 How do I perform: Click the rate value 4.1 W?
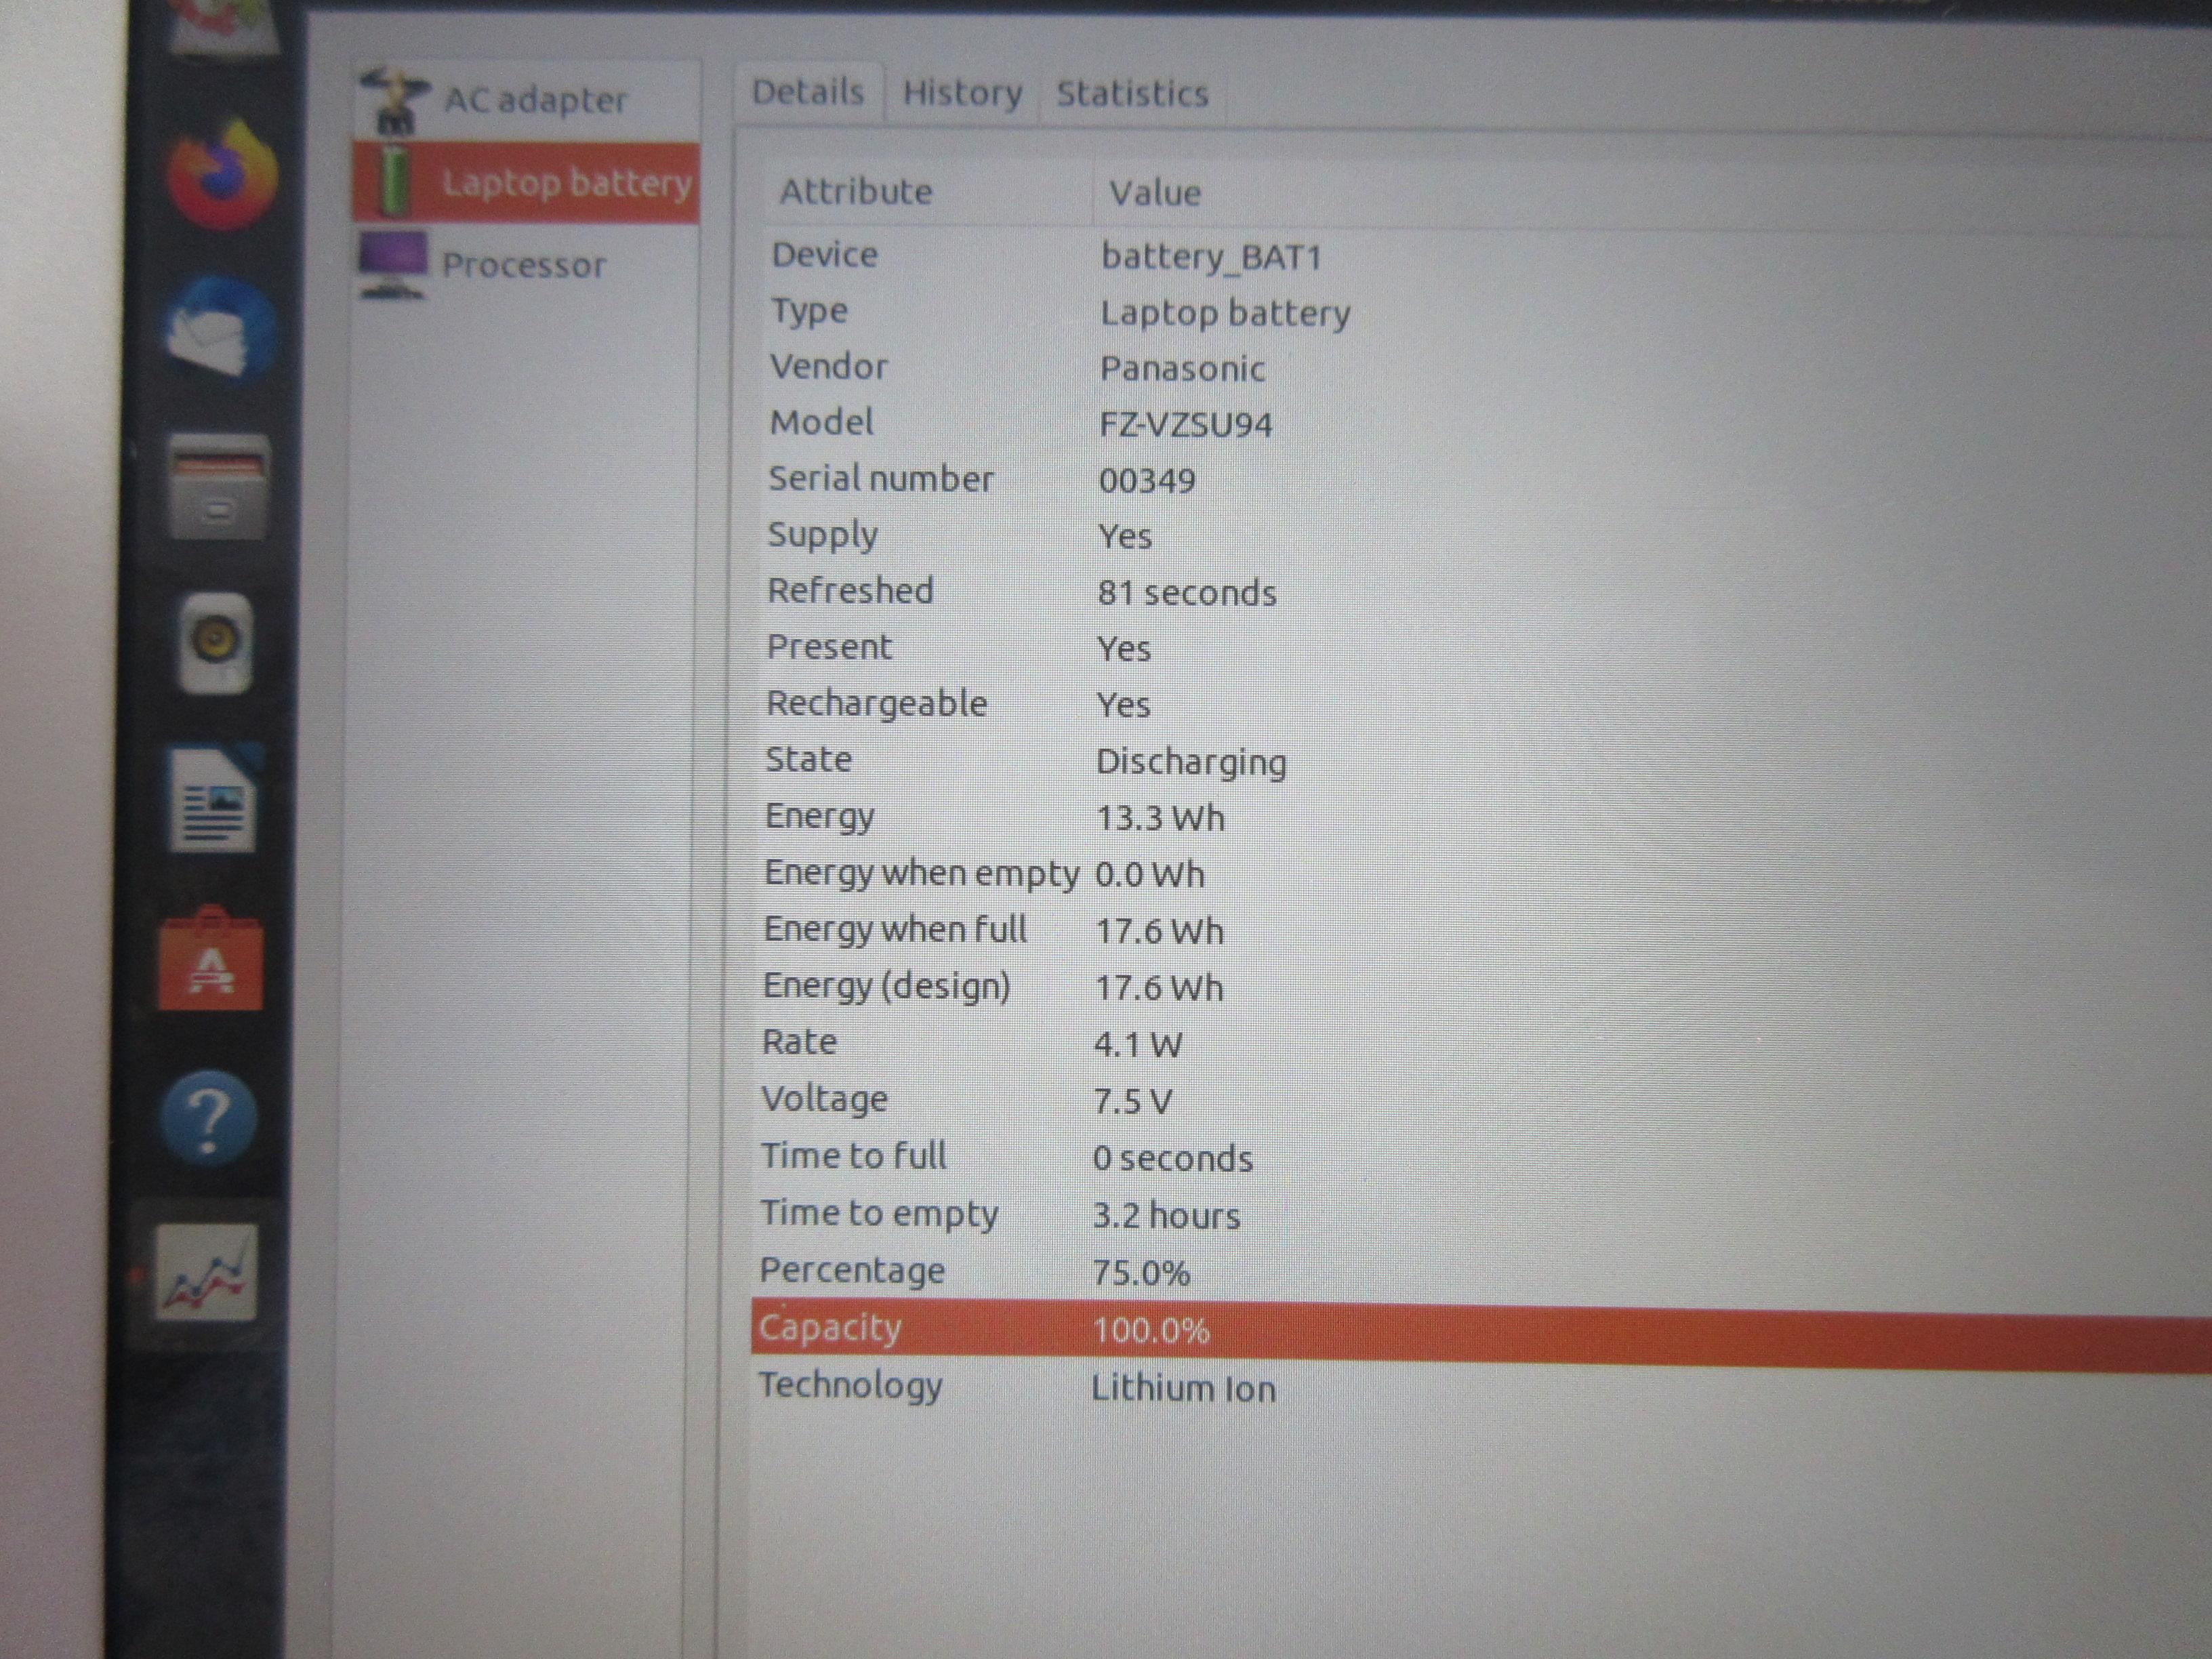[1138, 1046]
